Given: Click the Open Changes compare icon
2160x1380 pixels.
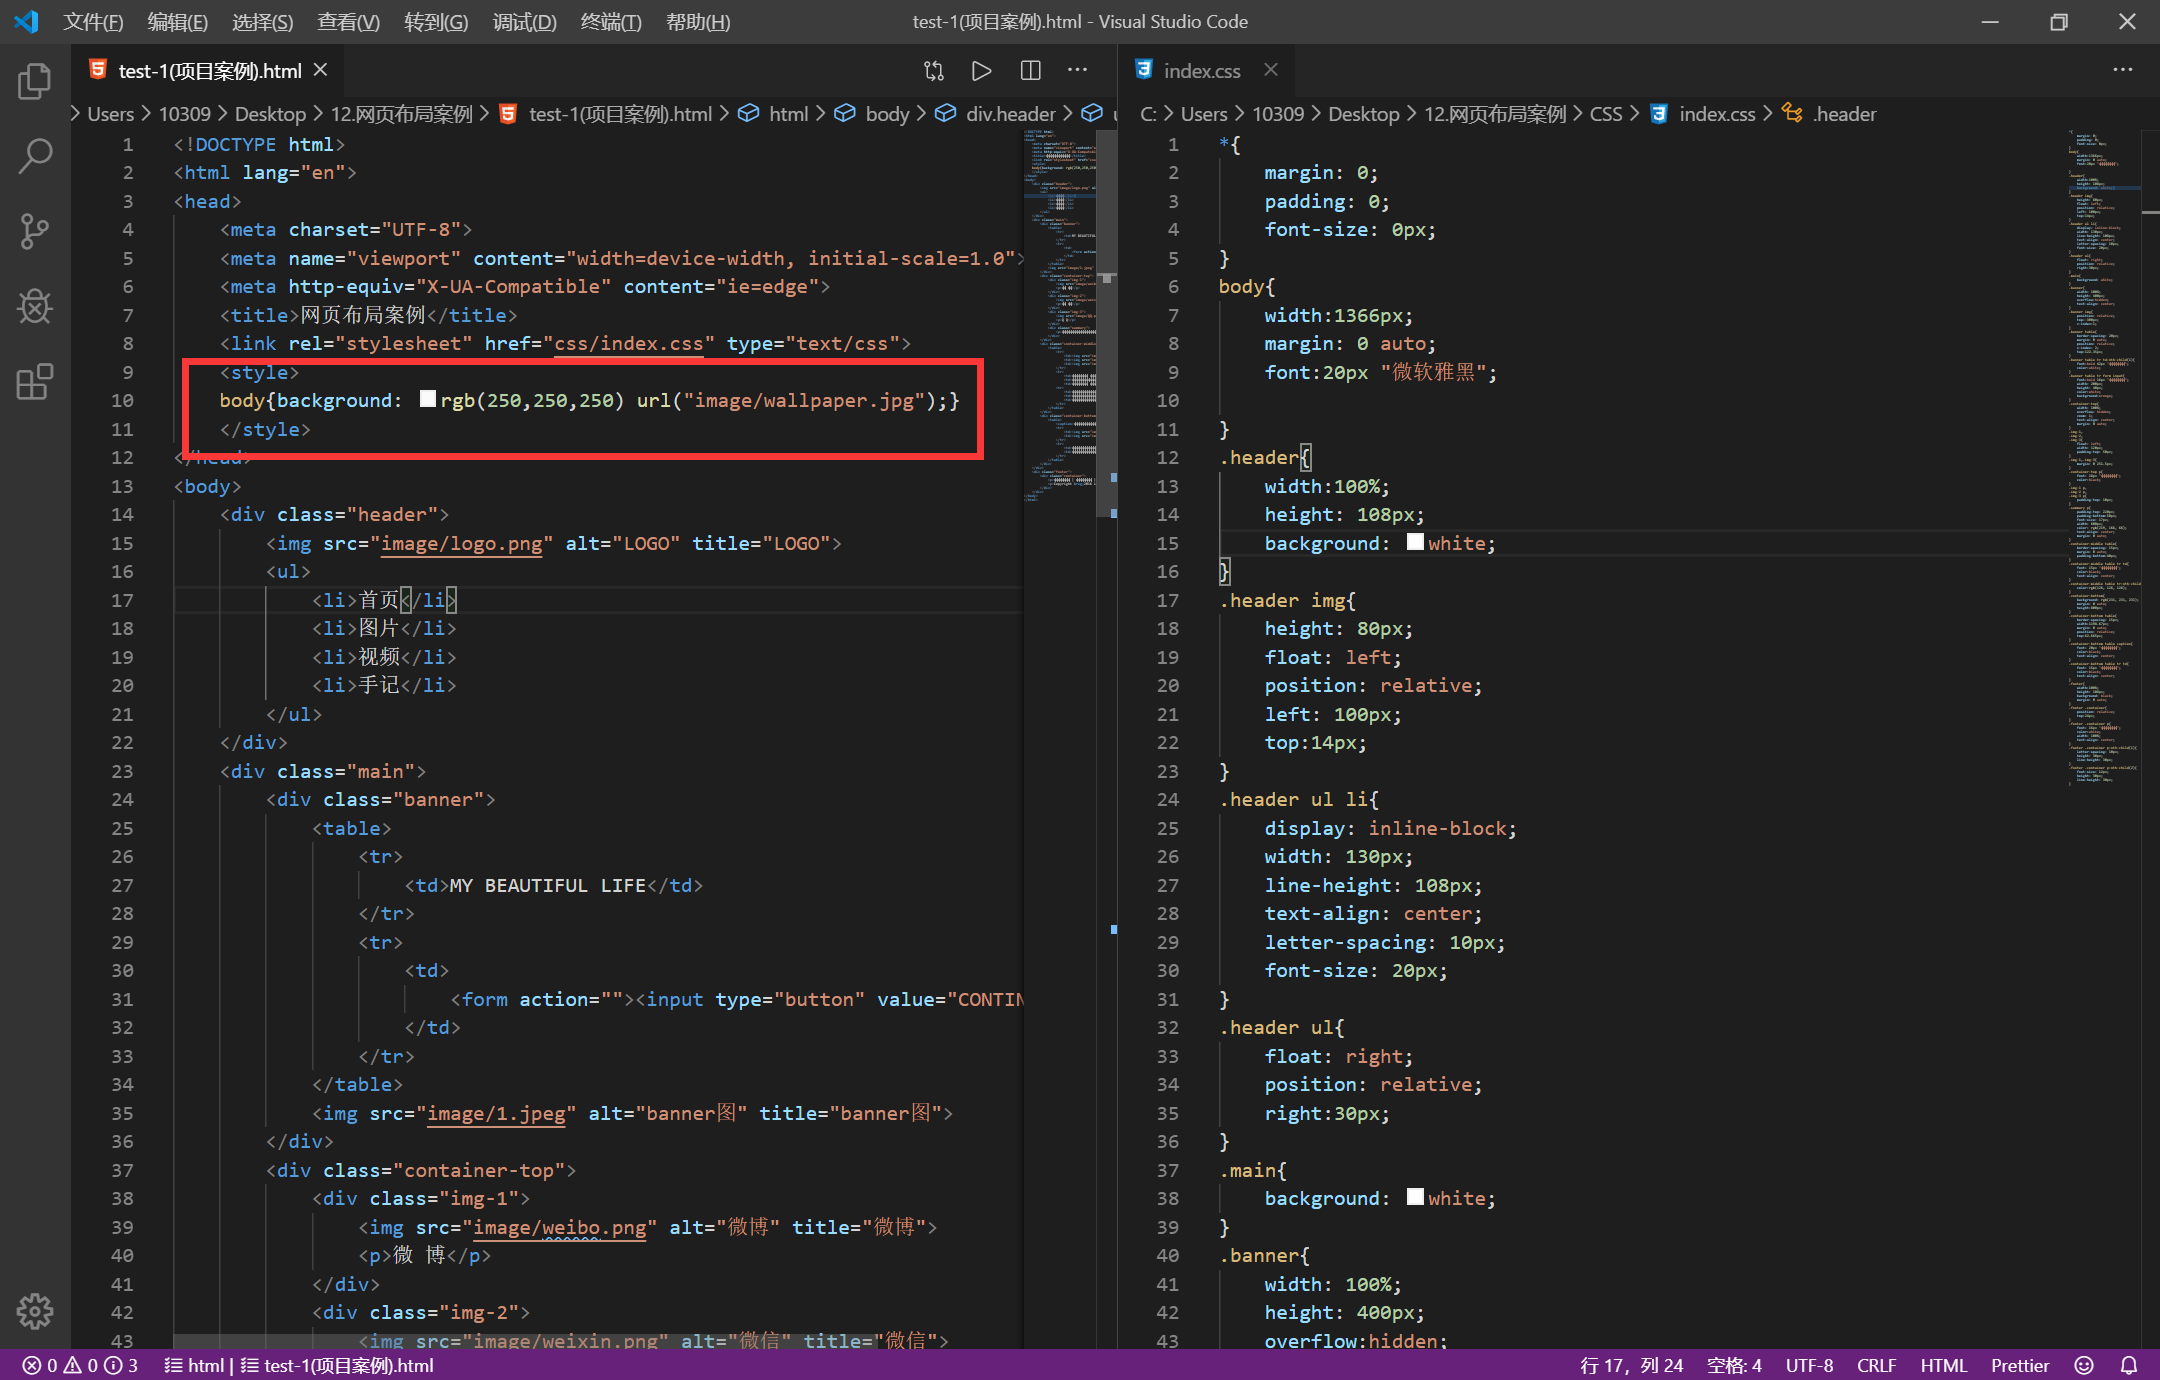Looking at the screenshot, I should pyautogui.click(x=933, y=71).
